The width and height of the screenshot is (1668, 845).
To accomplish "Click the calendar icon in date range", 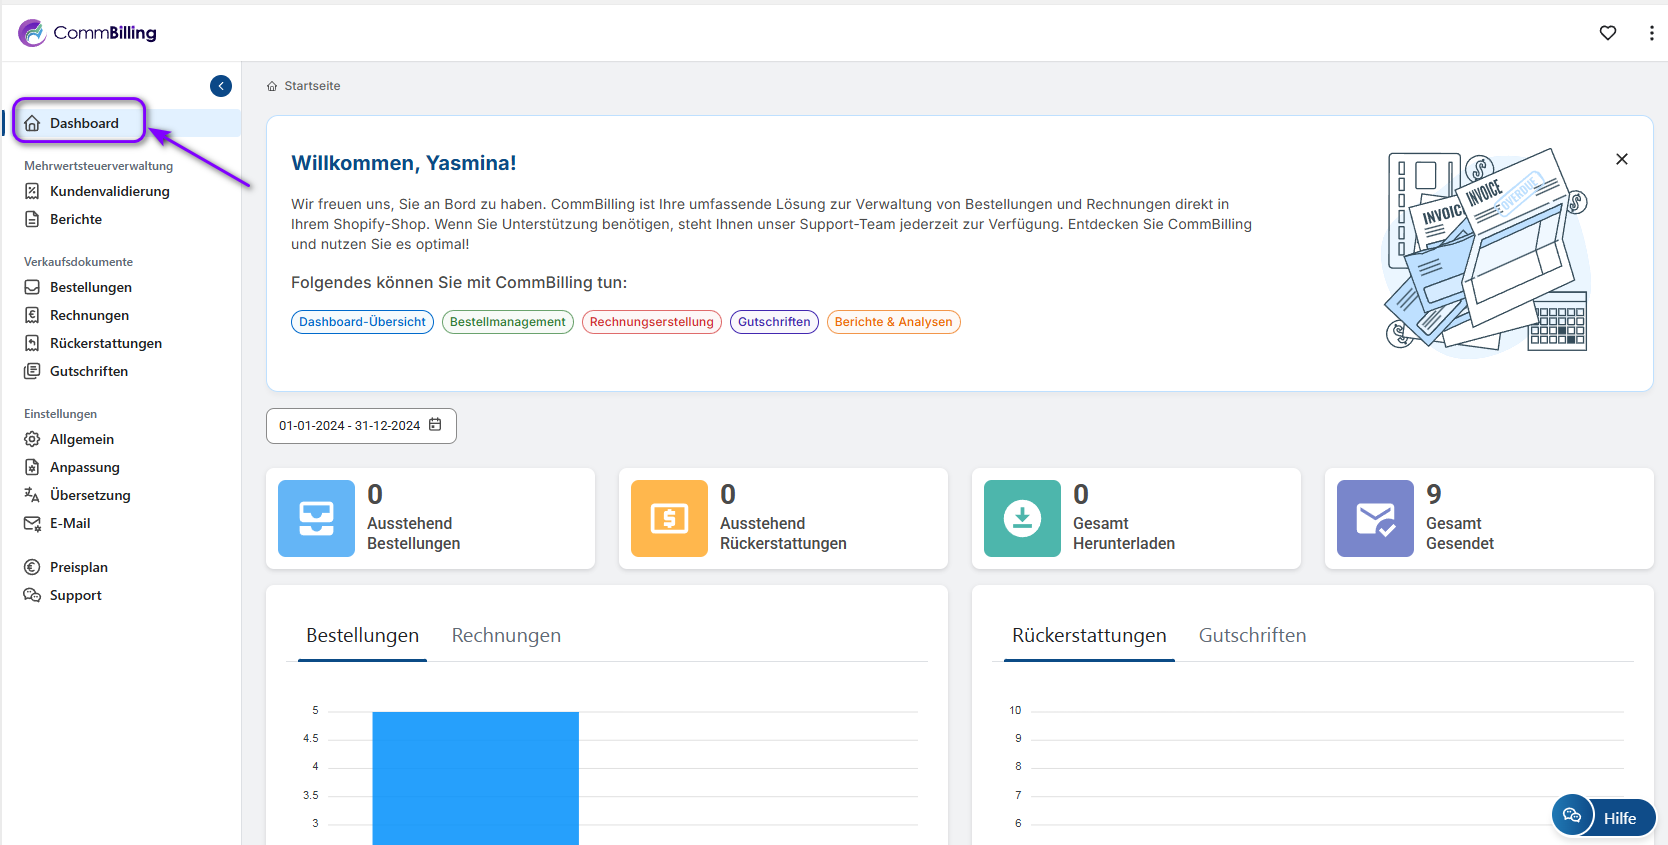I will (435, 425).
